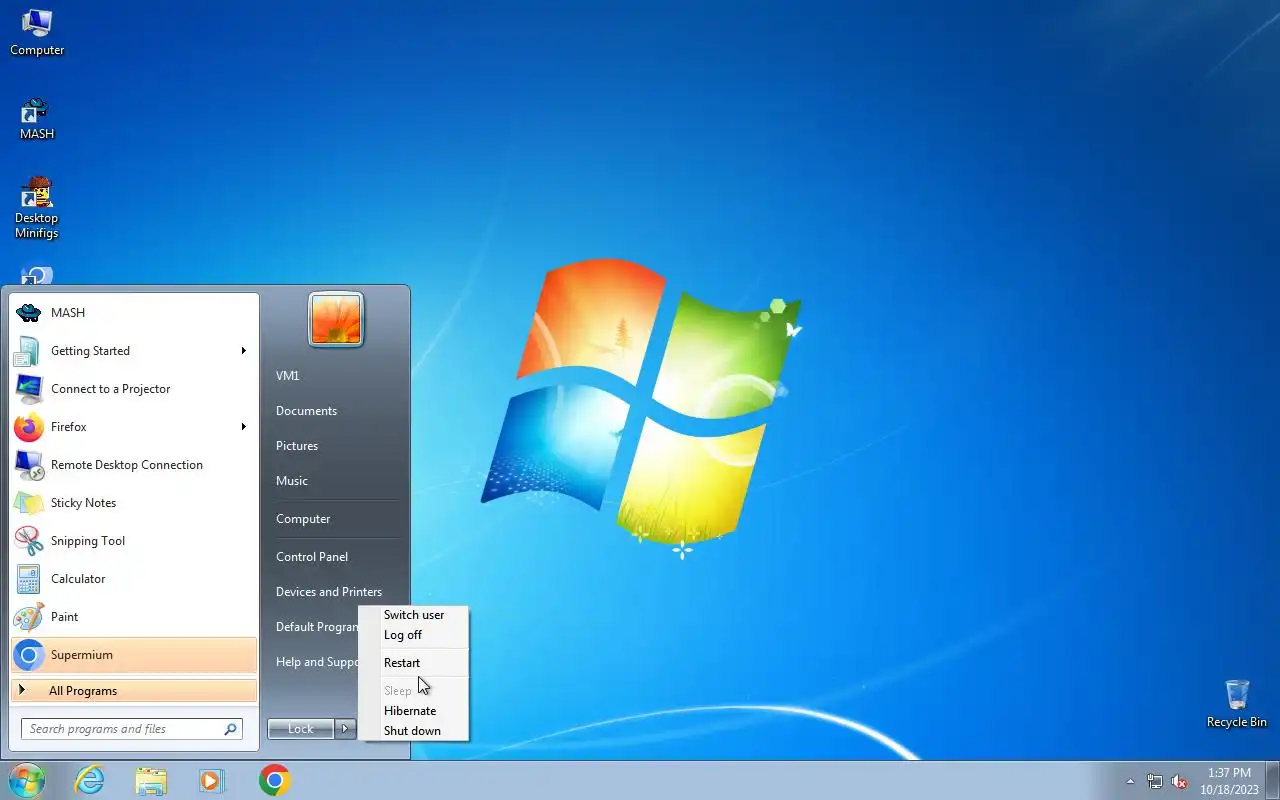1280x800 pixels.
Task: Select the MASH desktop shortcut
Action: pos(37,118)
